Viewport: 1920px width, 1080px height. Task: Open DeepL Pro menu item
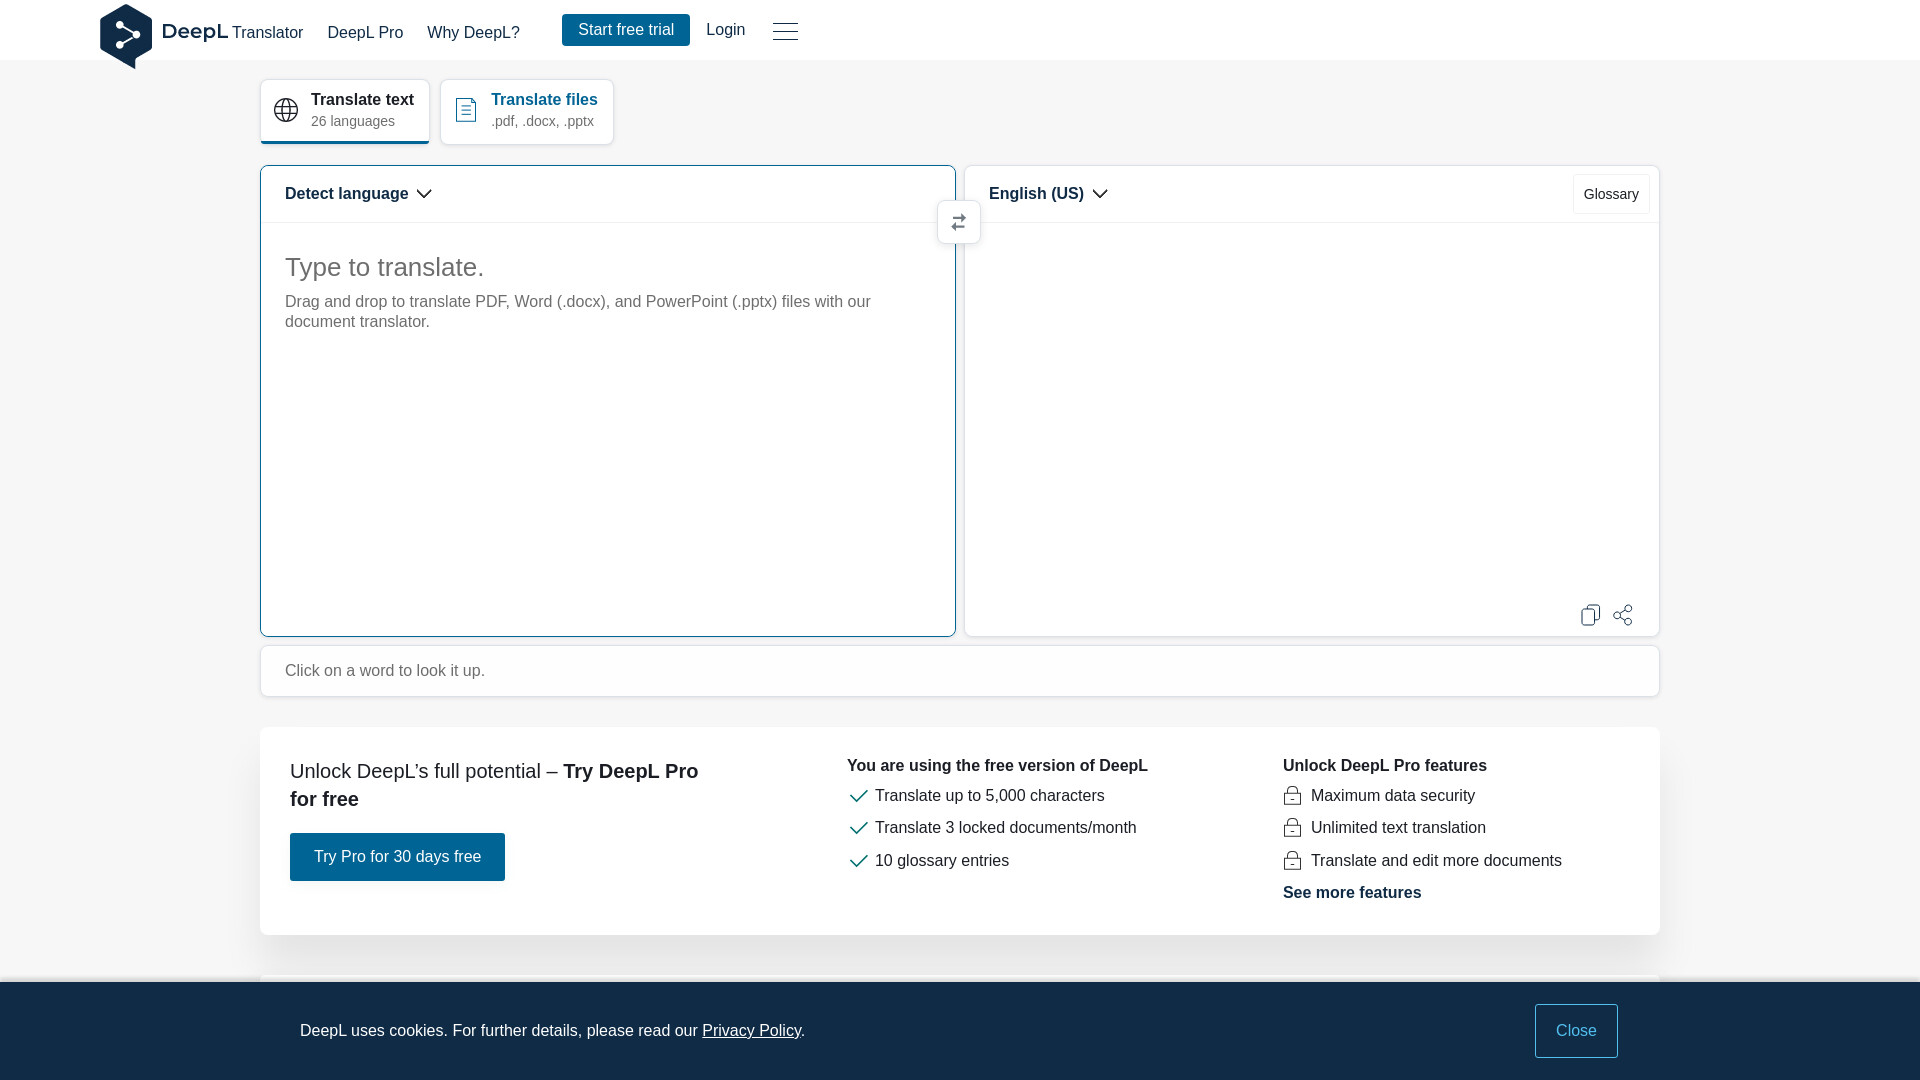[365, 33]
